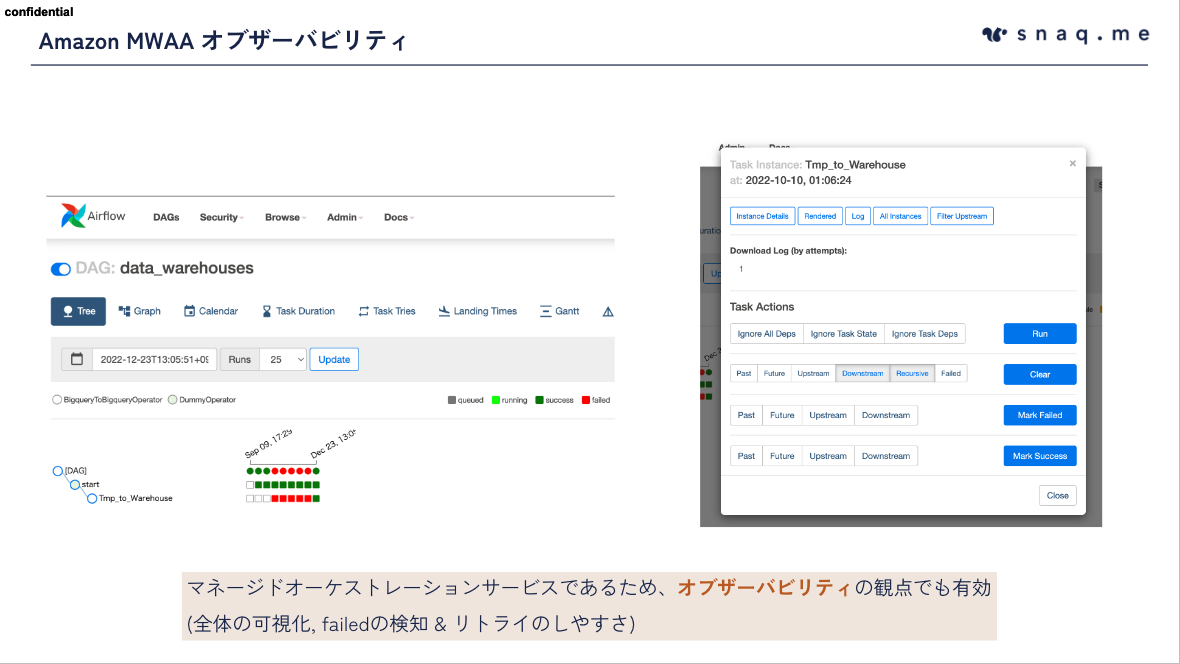1180x664 pixels.
Task: Toggle Past in the Mark Success row
Action: pyautogui.click(x=747, y=455)
